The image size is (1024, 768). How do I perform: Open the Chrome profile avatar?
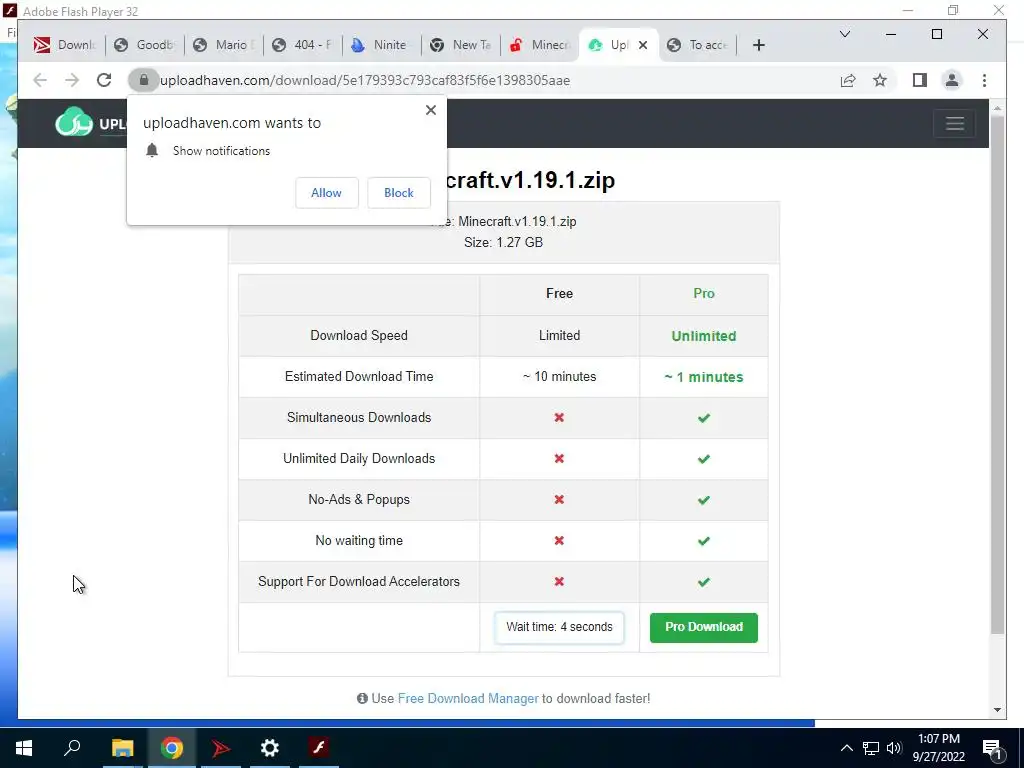(952, 80)
